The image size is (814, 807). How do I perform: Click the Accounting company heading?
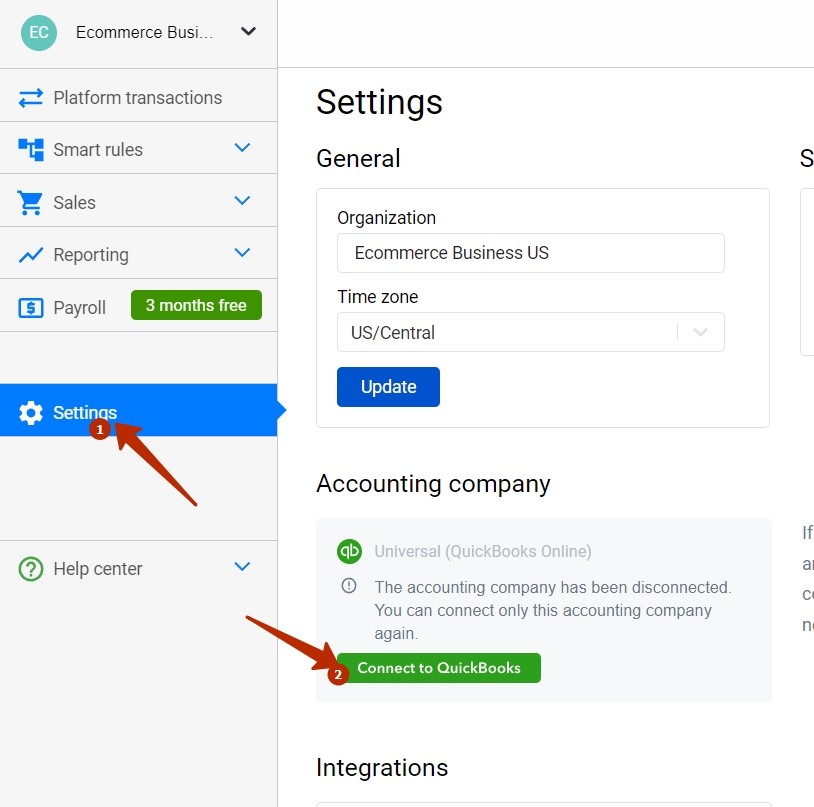click(433, 484)
